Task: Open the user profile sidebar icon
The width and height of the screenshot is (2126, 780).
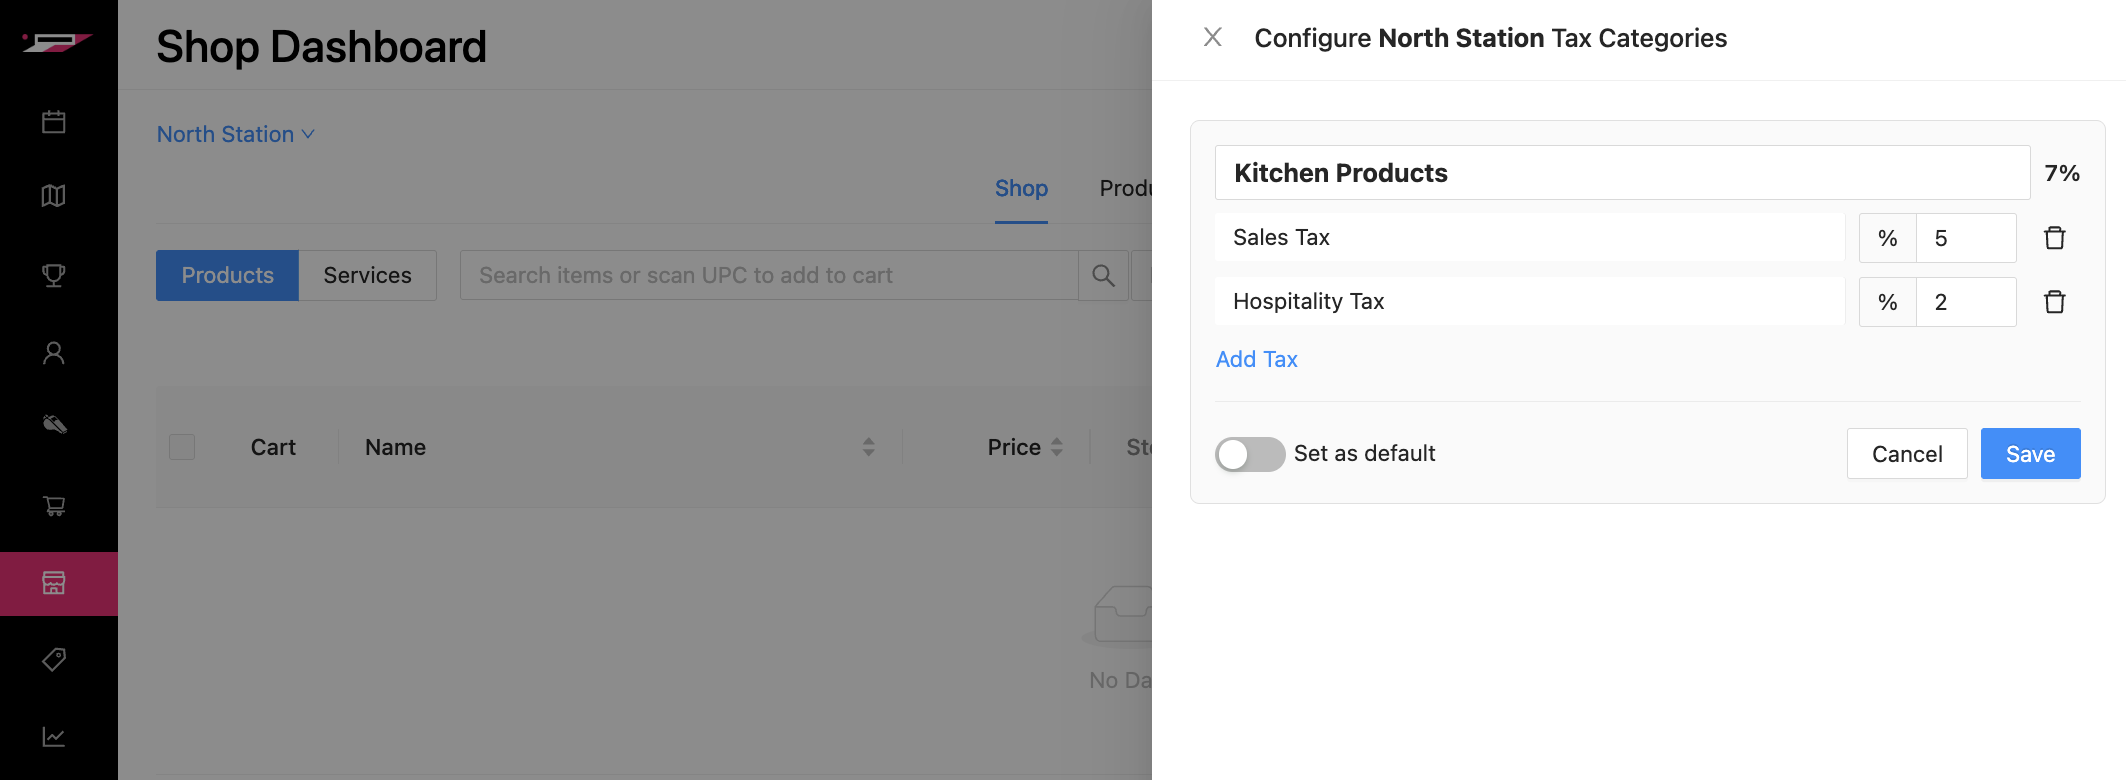Action: (x=54, y=353)
